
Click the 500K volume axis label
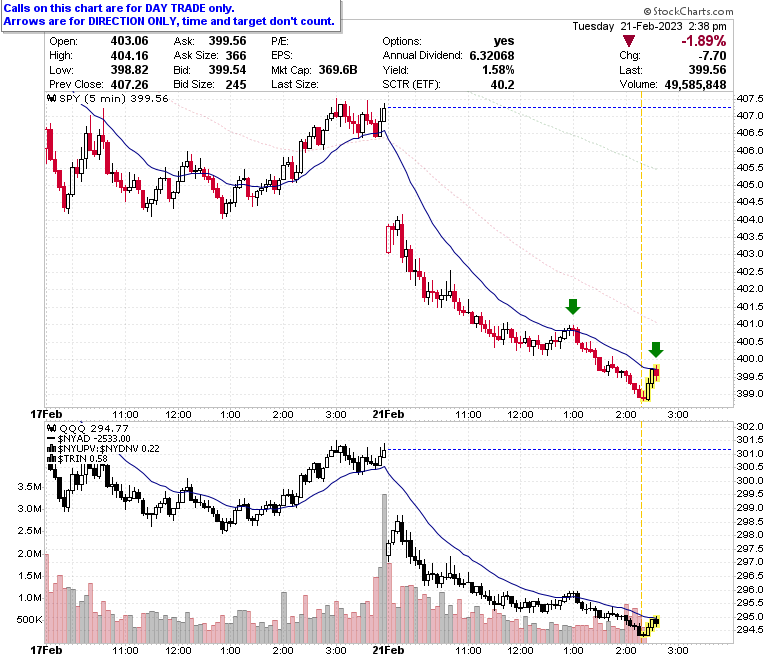(30, 620)
